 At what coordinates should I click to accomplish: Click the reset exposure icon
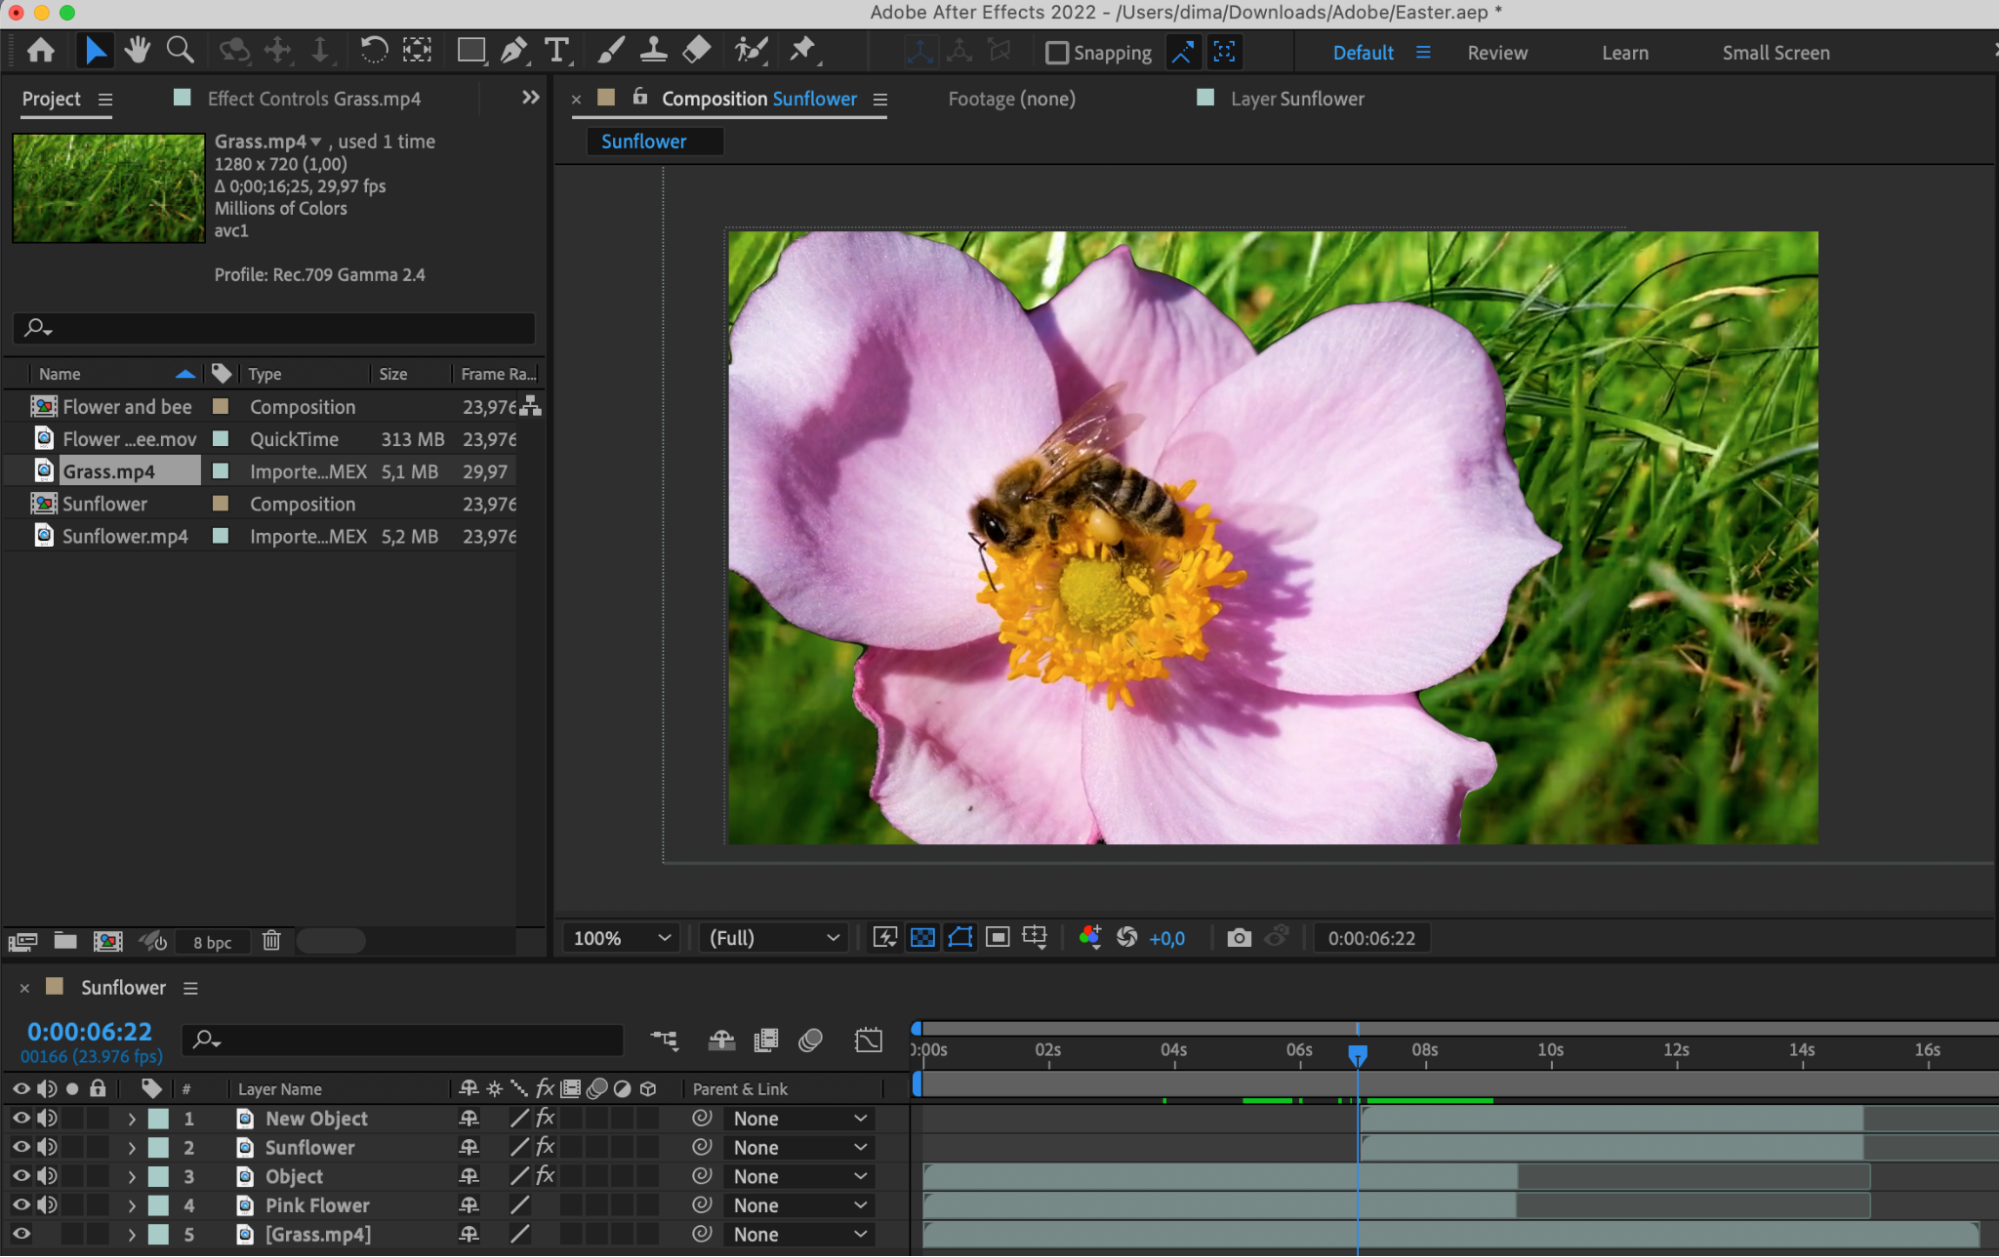1126,937
